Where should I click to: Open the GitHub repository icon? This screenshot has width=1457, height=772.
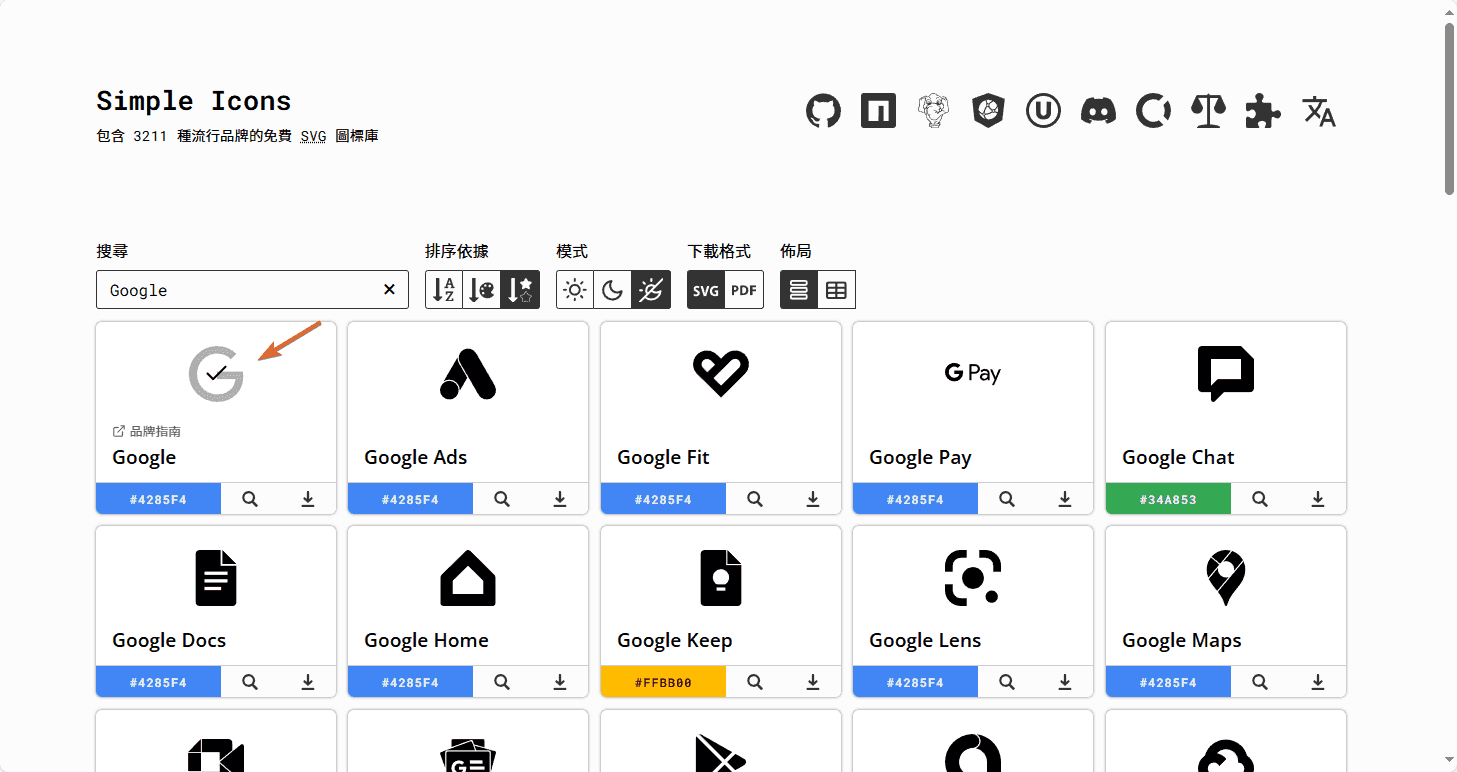pyautogui.click(x=824, y=111)
